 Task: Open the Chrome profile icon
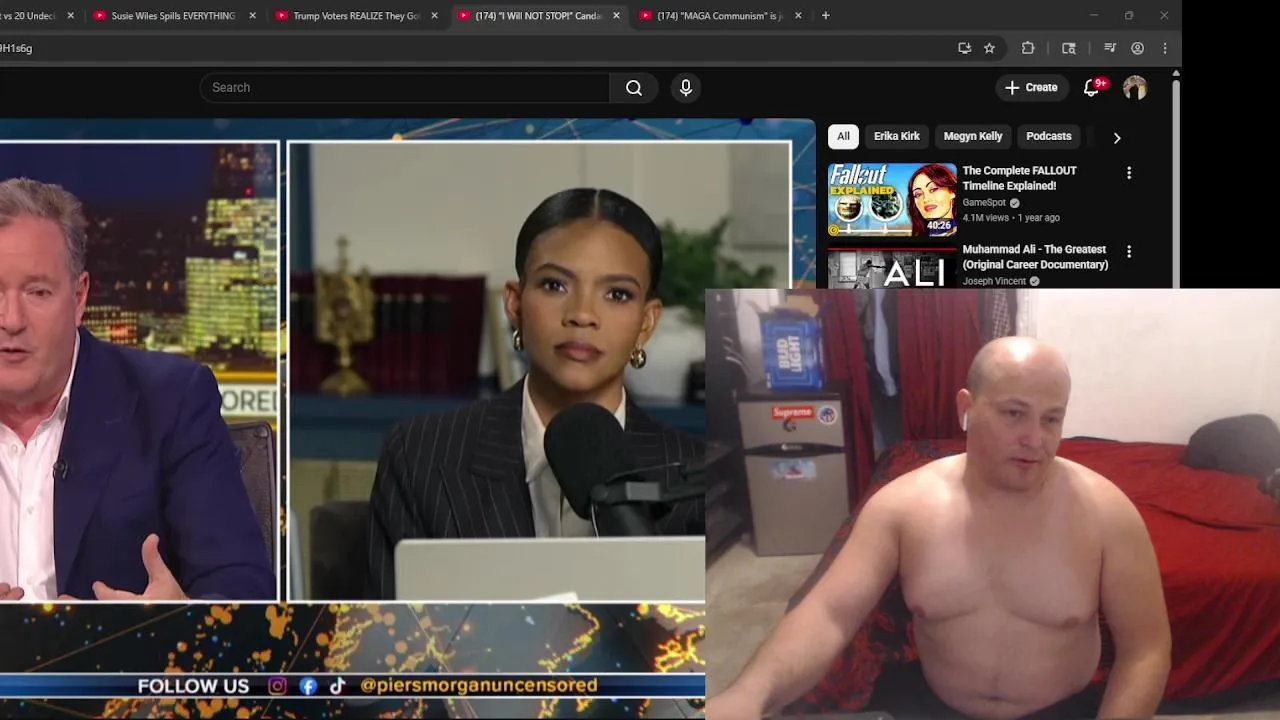point(1137,48)
